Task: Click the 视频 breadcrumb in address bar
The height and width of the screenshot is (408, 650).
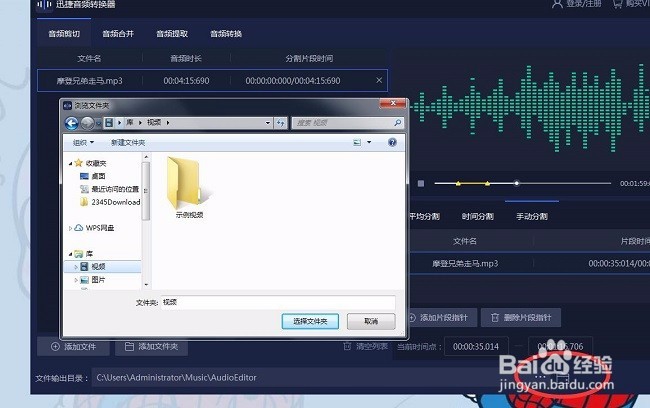Action: pyautogui.click(x=154, y=122)
